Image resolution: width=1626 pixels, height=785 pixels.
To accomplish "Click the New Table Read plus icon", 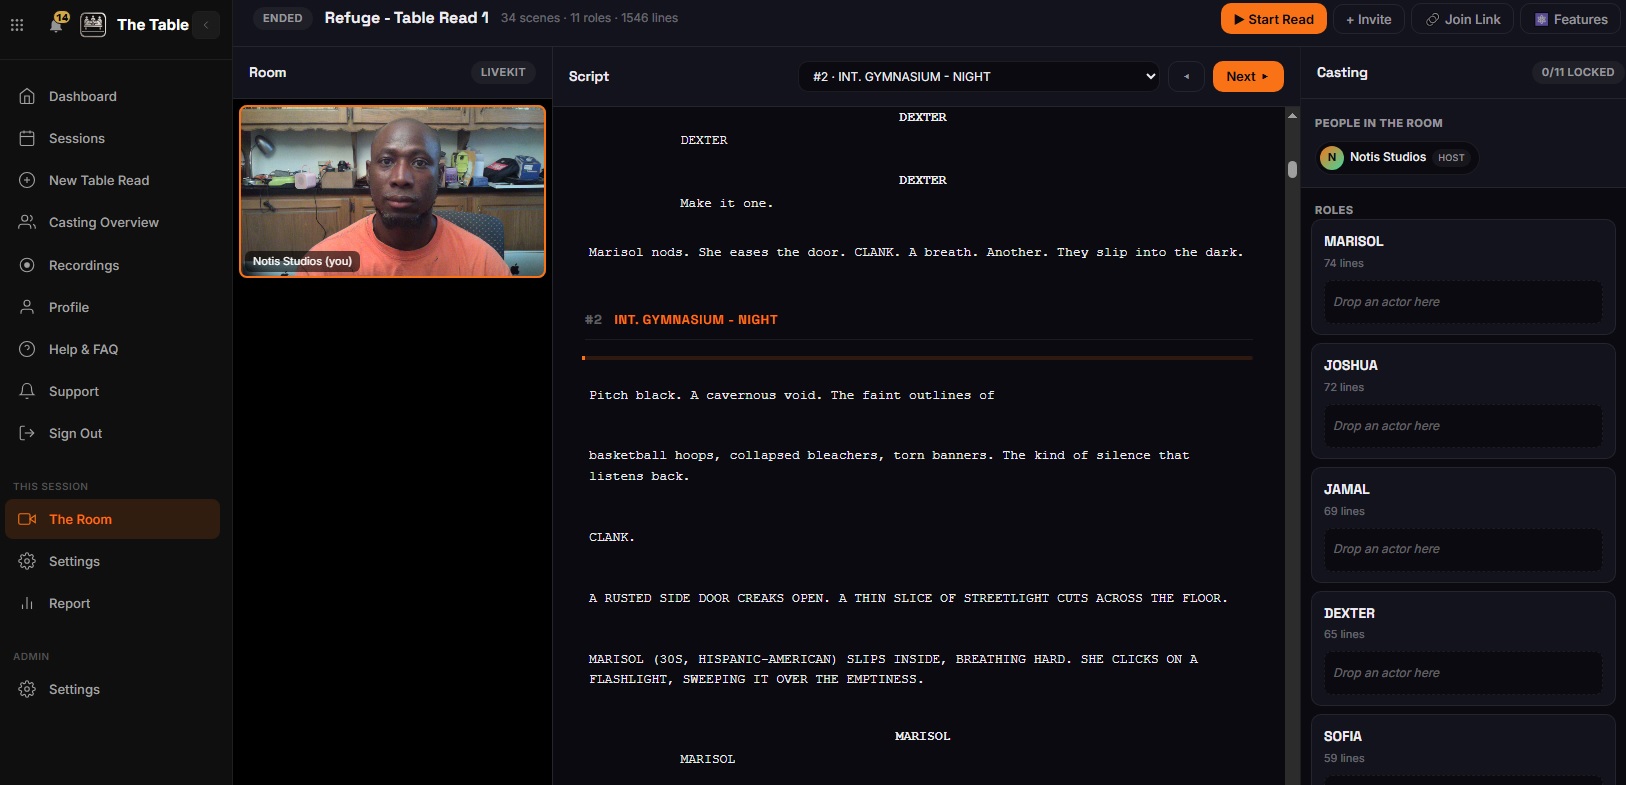I will (27, 180).
